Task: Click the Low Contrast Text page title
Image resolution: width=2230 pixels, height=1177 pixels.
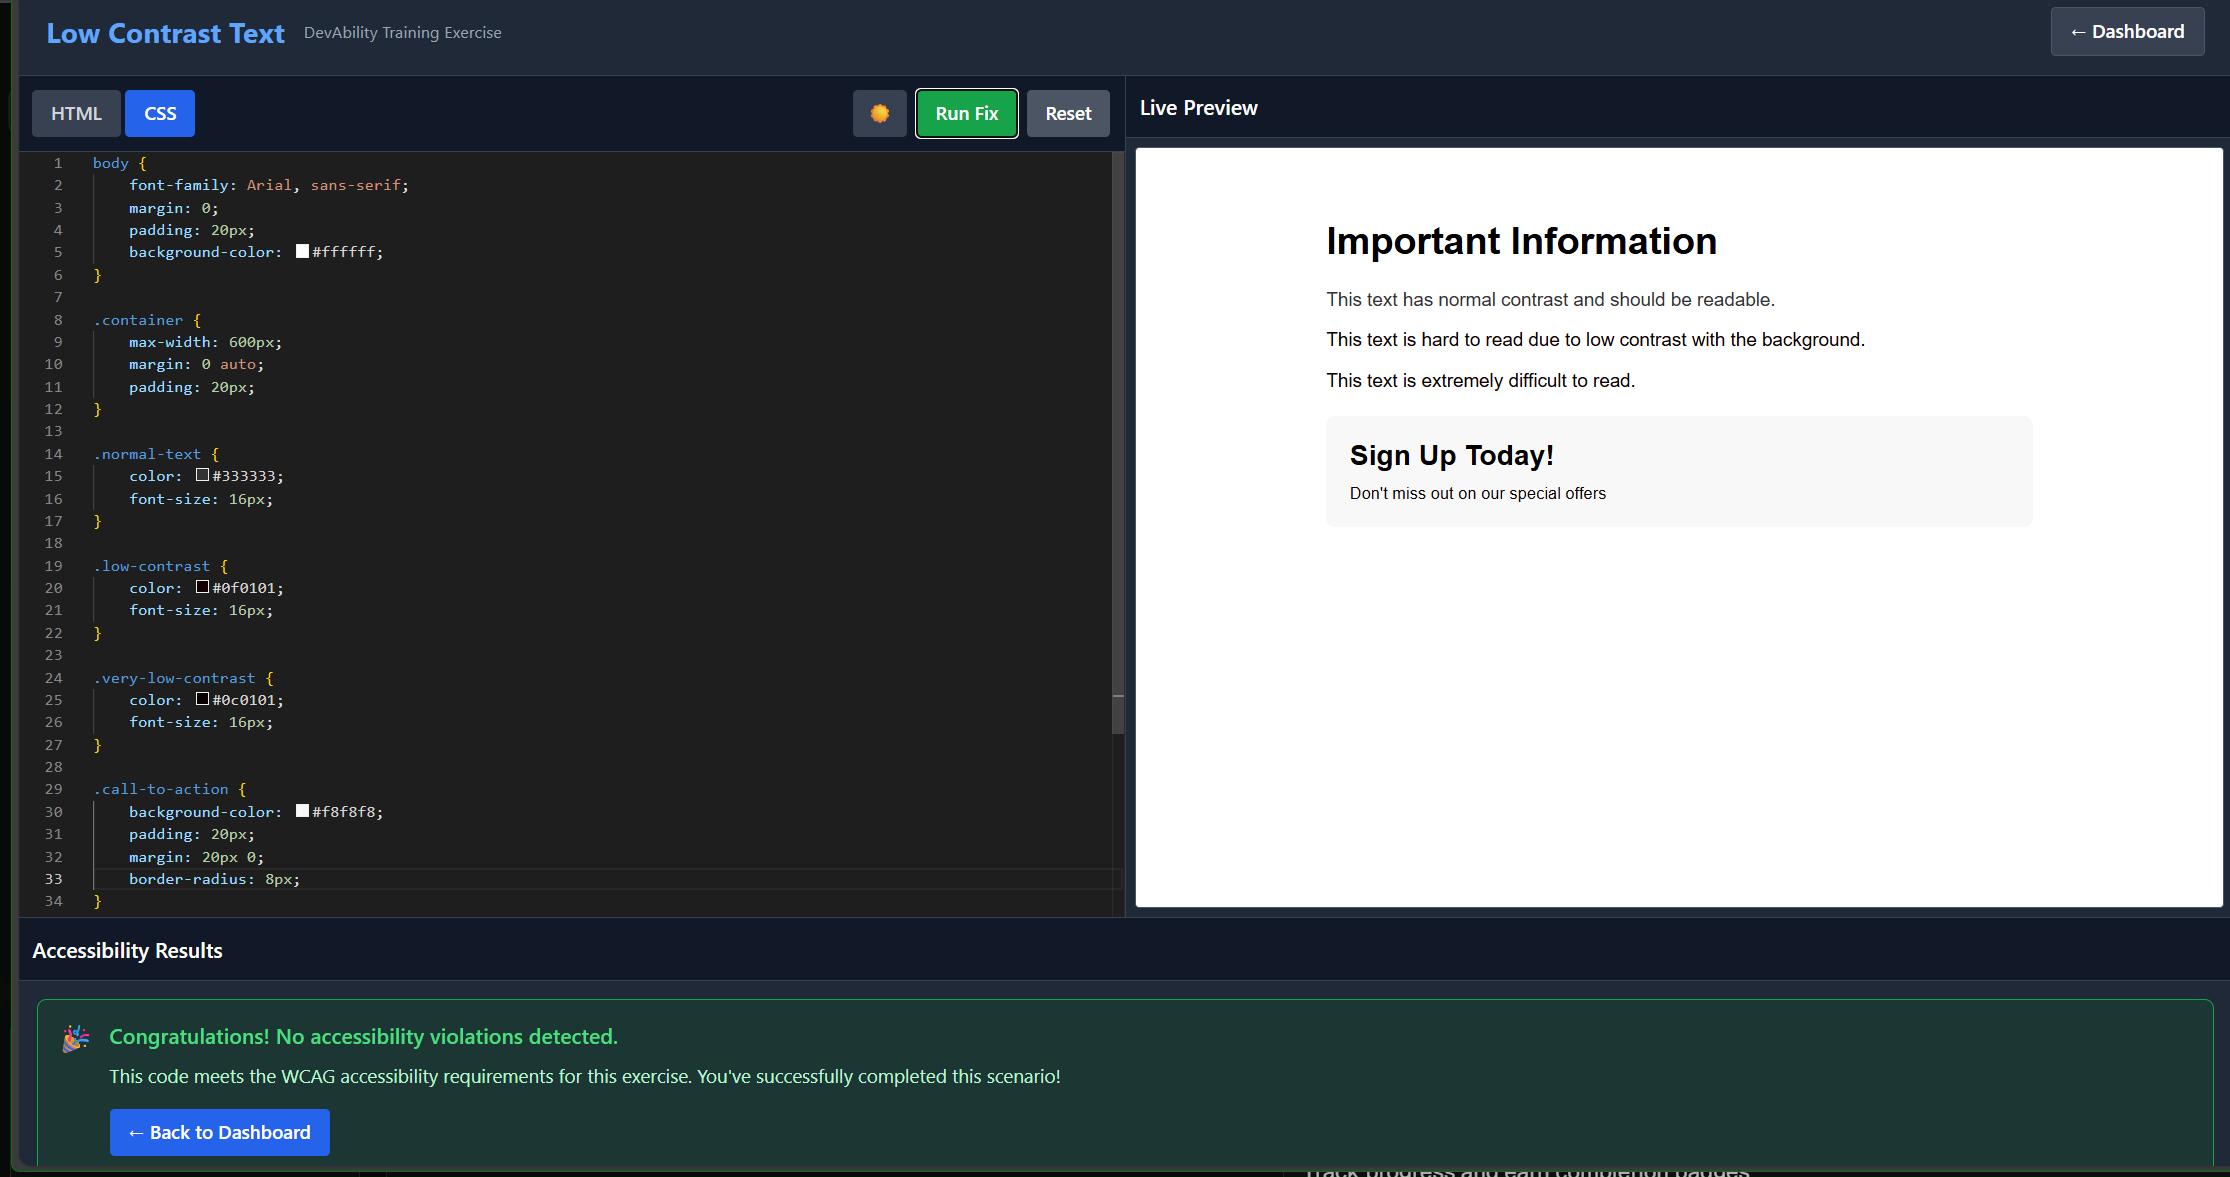Action: pos(164,33)
